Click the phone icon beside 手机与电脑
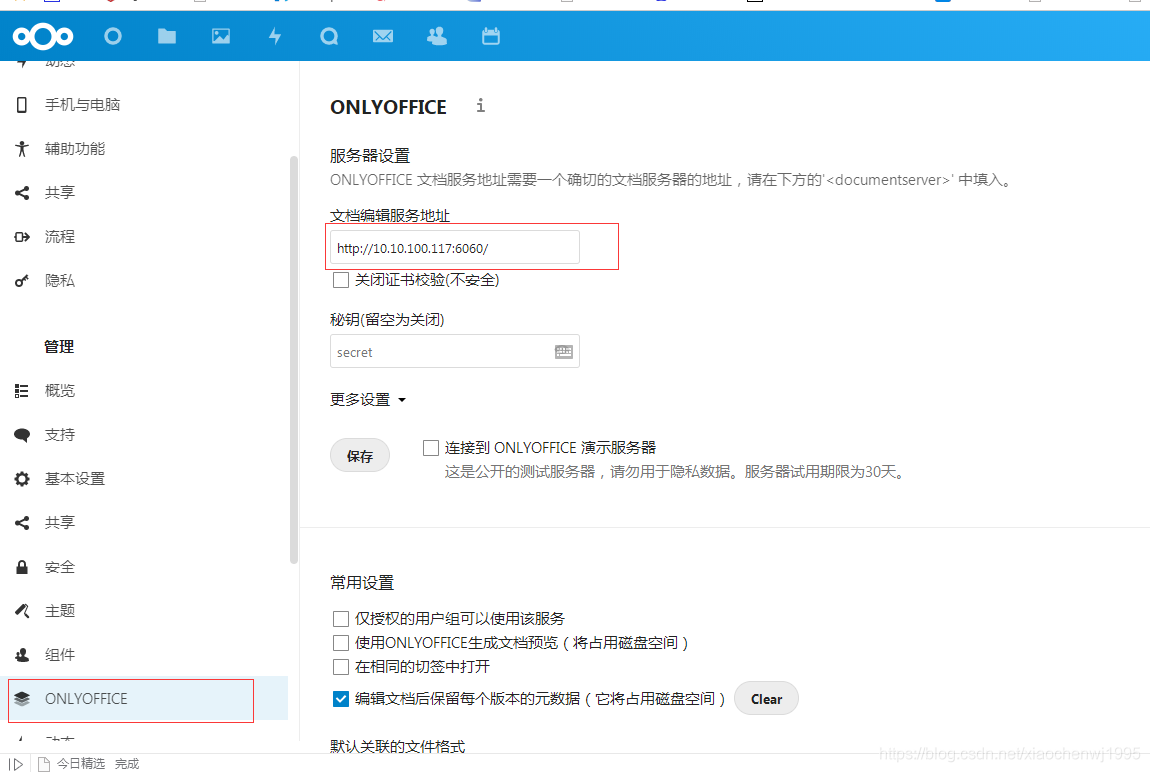This screenshot has height=772, width=1150. click(22, 105)
